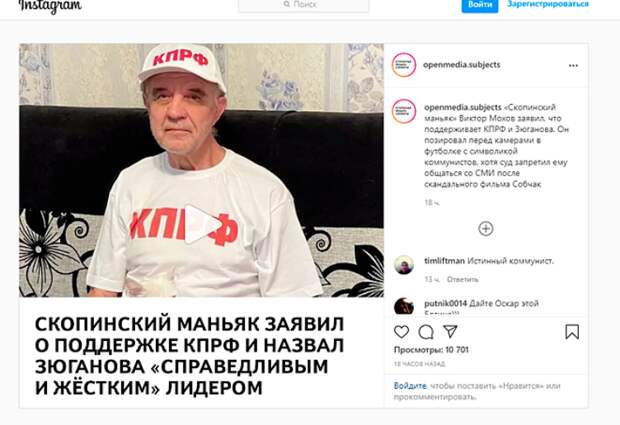The width and height of the screenshot is (620, 425).
Task: Open three-dot post options menu
Action: (573, 66)
